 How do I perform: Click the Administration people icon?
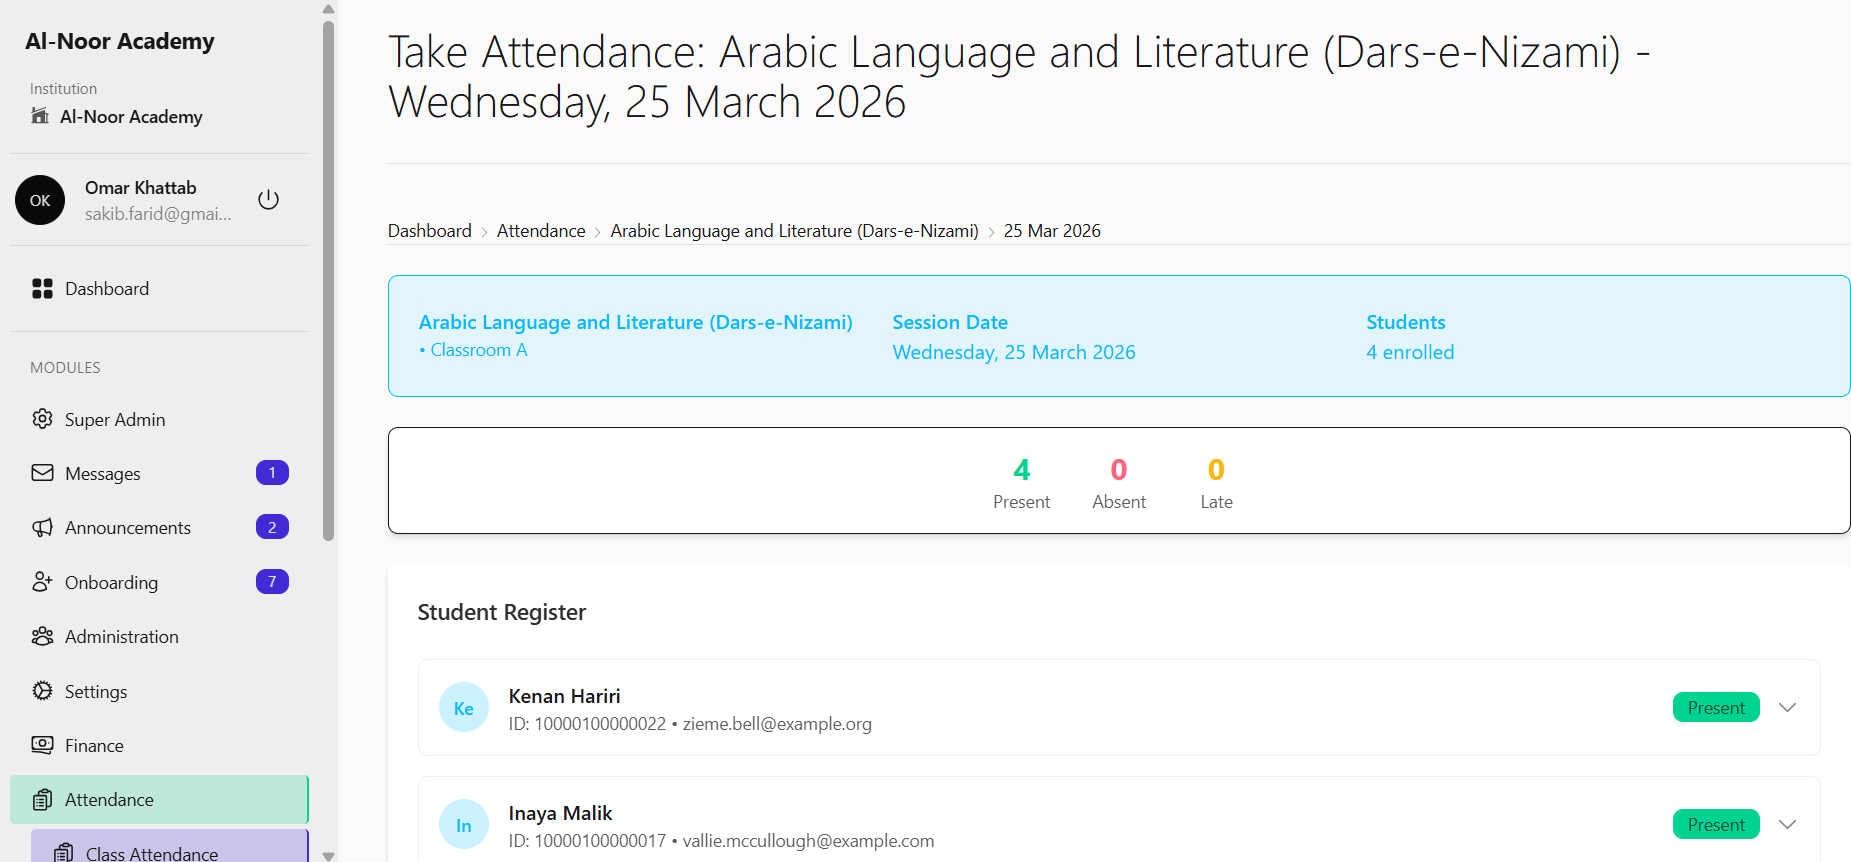click(x=42, y=636)
